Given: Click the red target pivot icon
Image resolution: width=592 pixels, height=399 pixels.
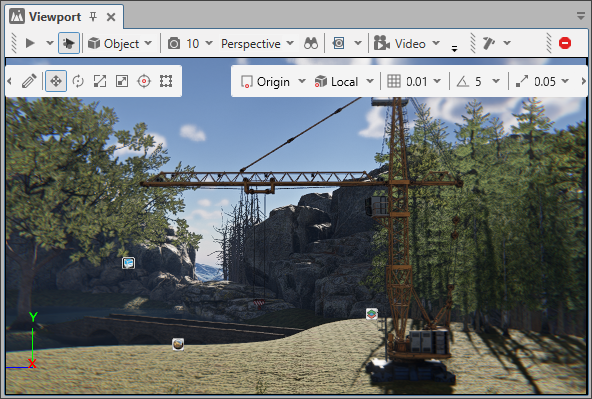Looking at the screenshot, I should pos(144,81).
